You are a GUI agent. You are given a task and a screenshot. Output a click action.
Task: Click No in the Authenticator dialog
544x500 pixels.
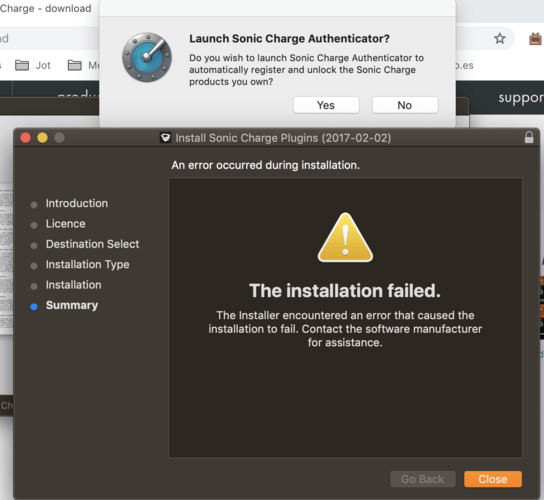point(405,105)
